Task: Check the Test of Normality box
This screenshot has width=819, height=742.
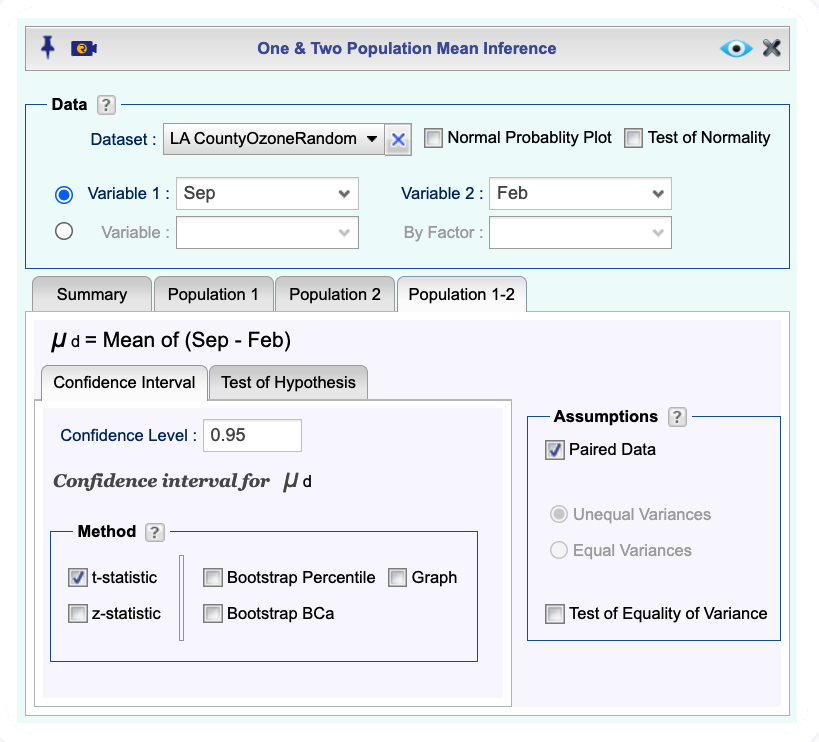Action: [633, 138]
